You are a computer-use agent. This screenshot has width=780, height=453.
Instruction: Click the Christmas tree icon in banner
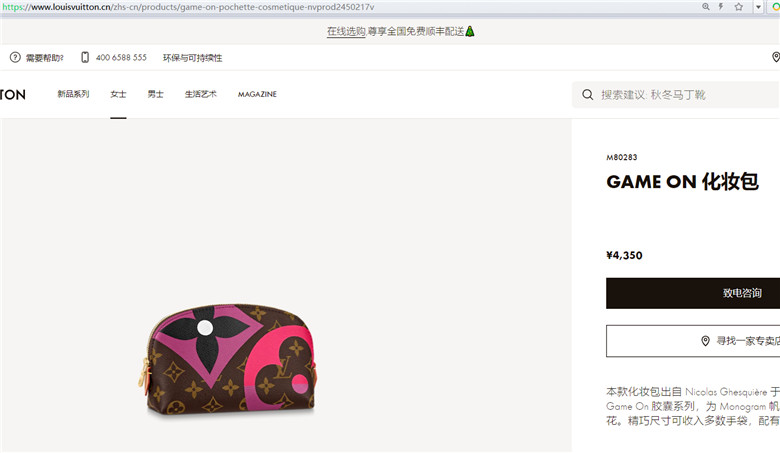470,31
